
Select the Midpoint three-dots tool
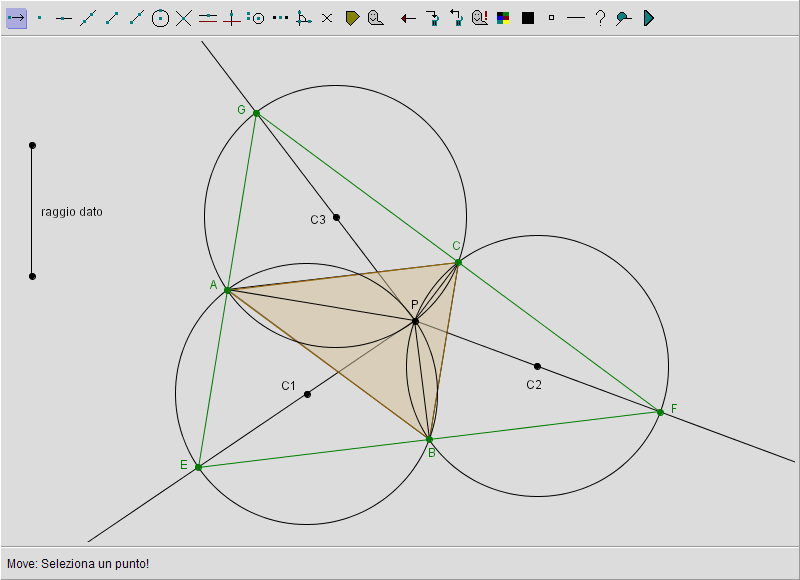coord(280,18)
